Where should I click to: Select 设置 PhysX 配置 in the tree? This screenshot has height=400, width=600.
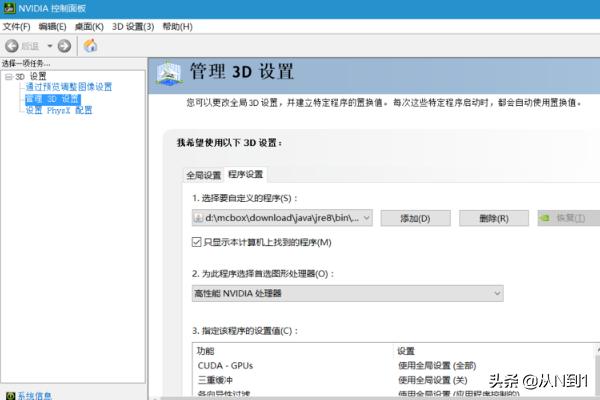[x=59, y=111]
